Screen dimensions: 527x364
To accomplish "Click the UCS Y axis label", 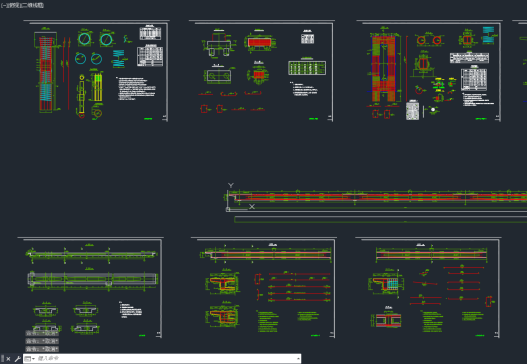I will tap(231, 185).
